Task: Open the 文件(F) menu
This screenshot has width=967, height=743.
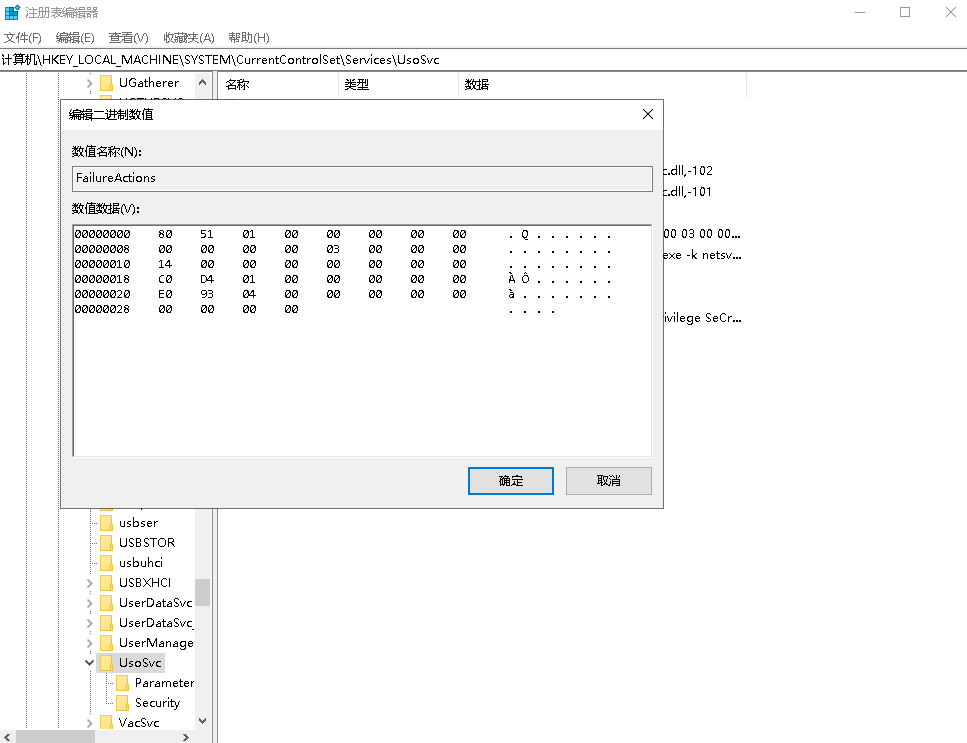Action: tap(23, 38)
